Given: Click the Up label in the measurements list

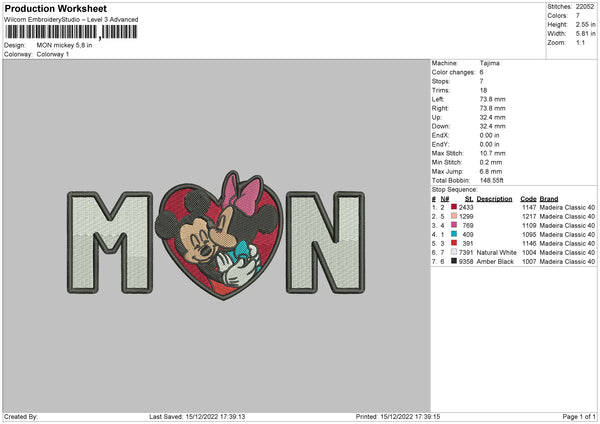Looking at the screenshot, I should (x=437, y=117).
